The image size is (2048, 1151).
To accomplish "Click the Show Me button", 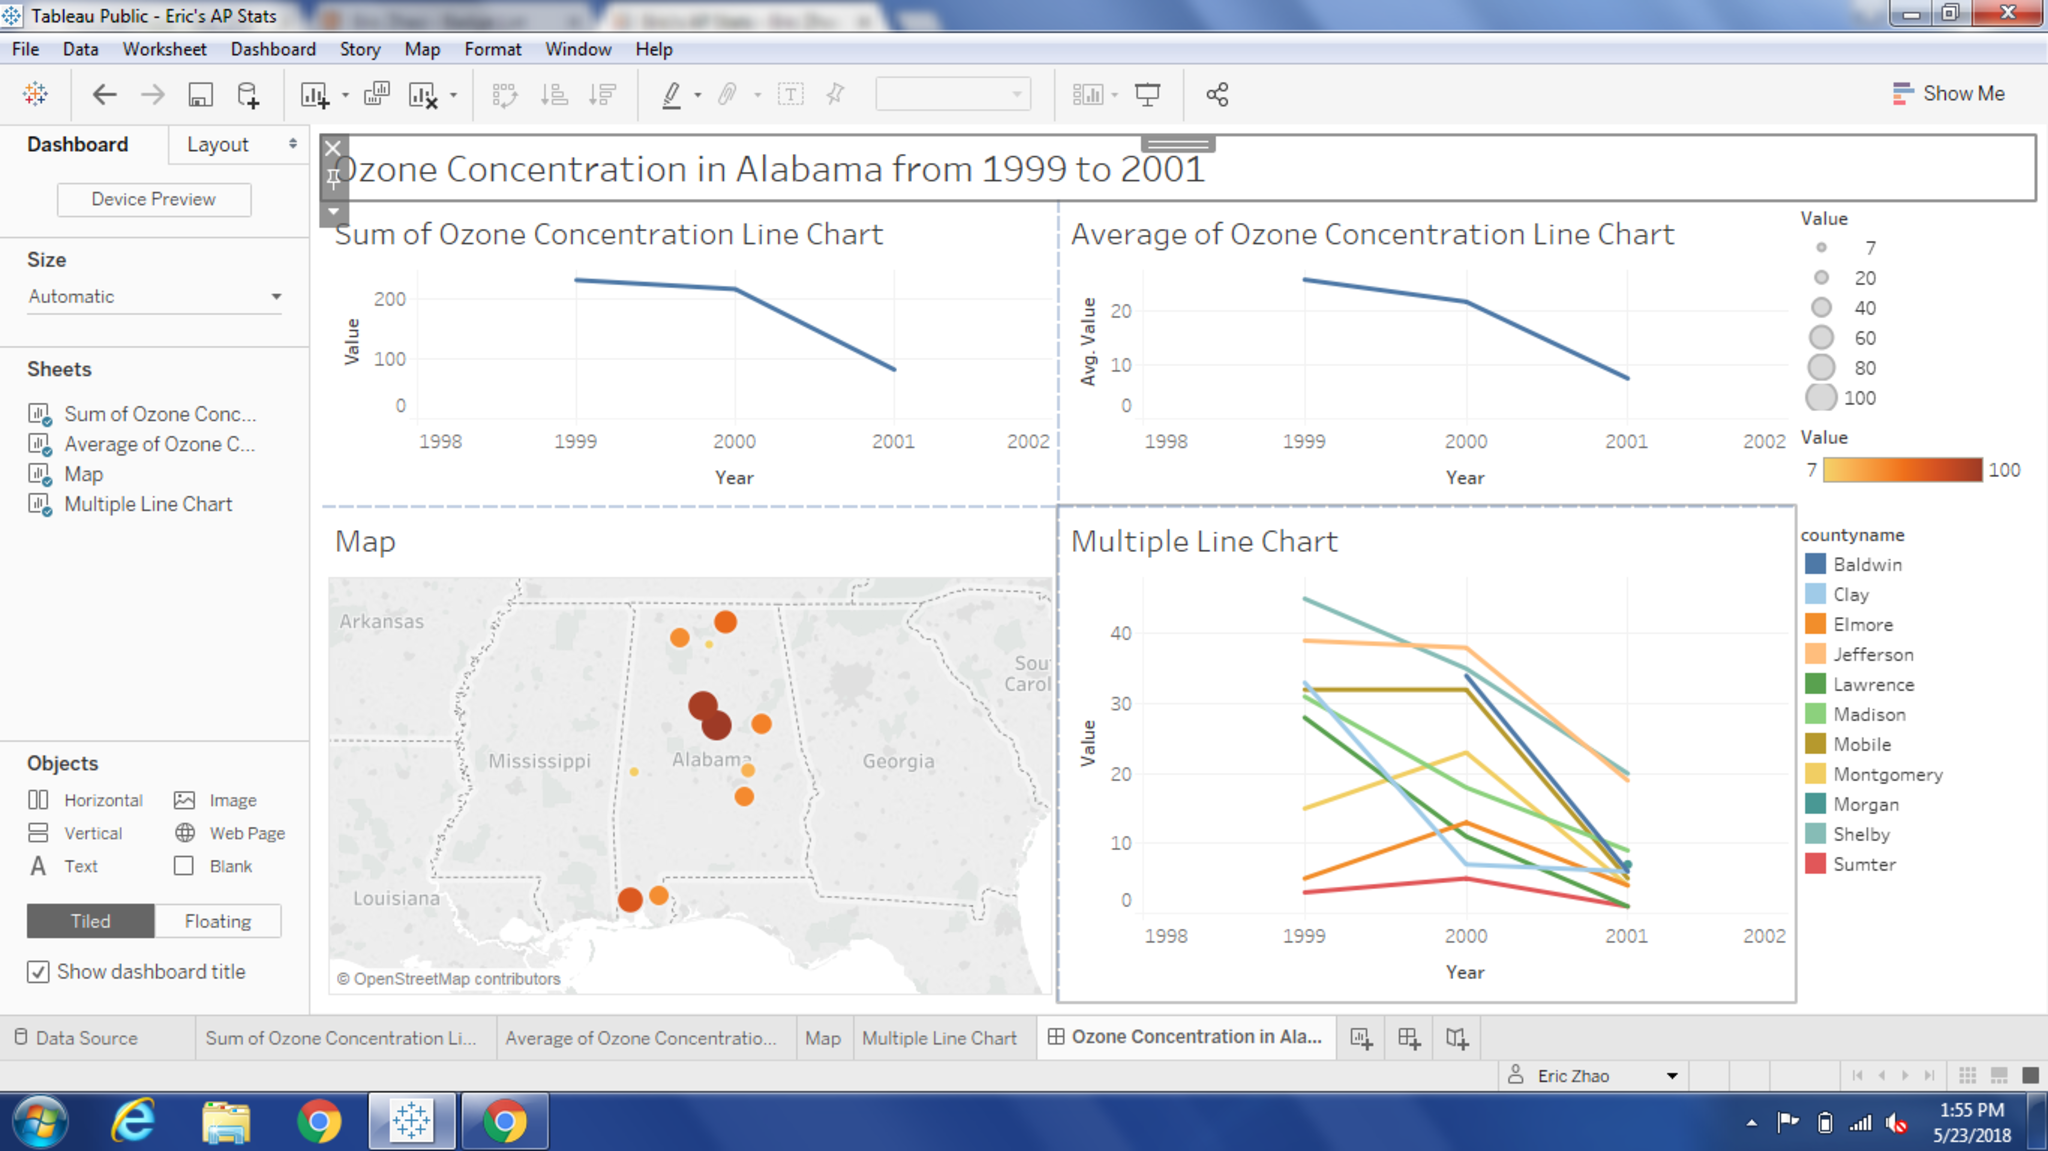I will [x=1948, y=94].
